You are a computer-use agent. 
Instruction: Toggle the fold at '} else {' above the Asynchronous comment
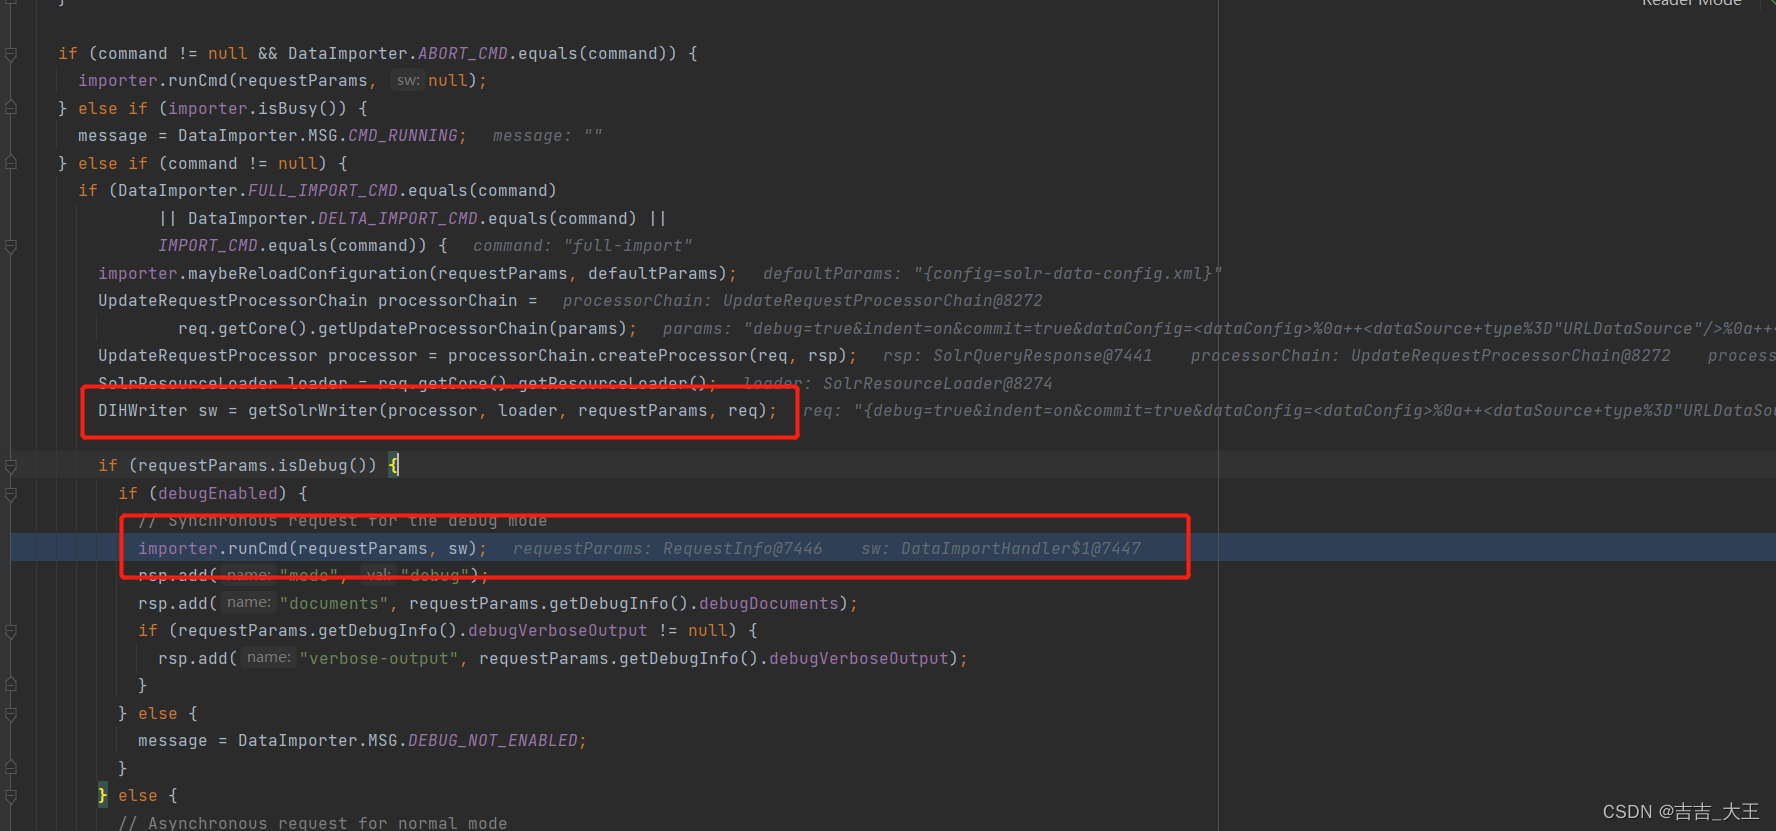tap(11, 796)
